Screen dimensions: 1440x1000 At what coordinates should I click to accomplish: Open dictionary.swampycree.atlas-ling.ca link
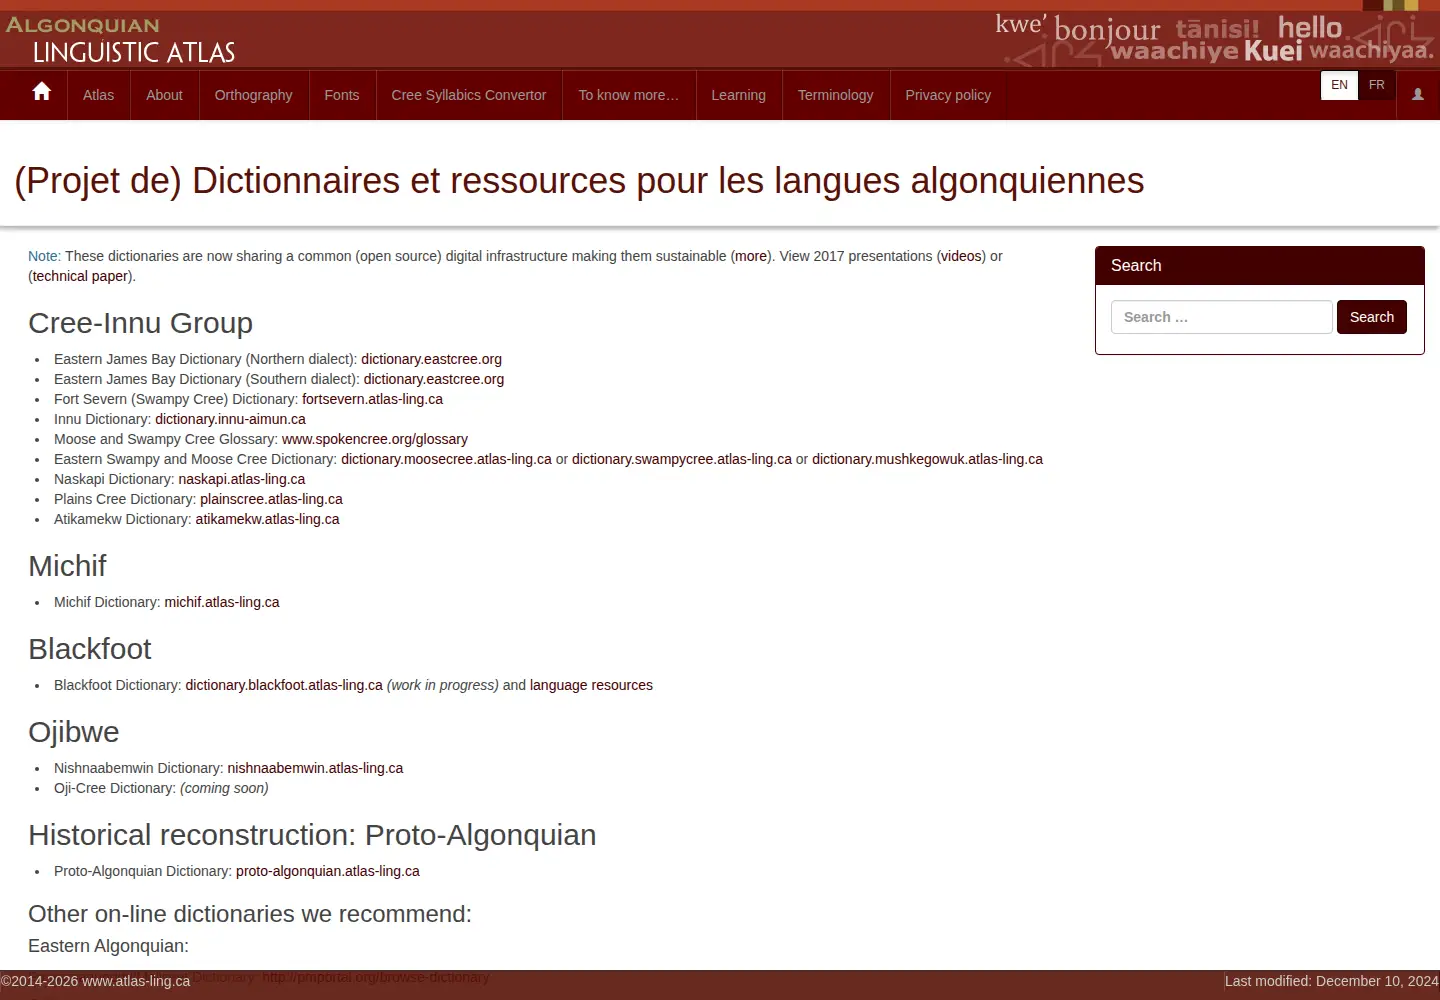point(682,459)
